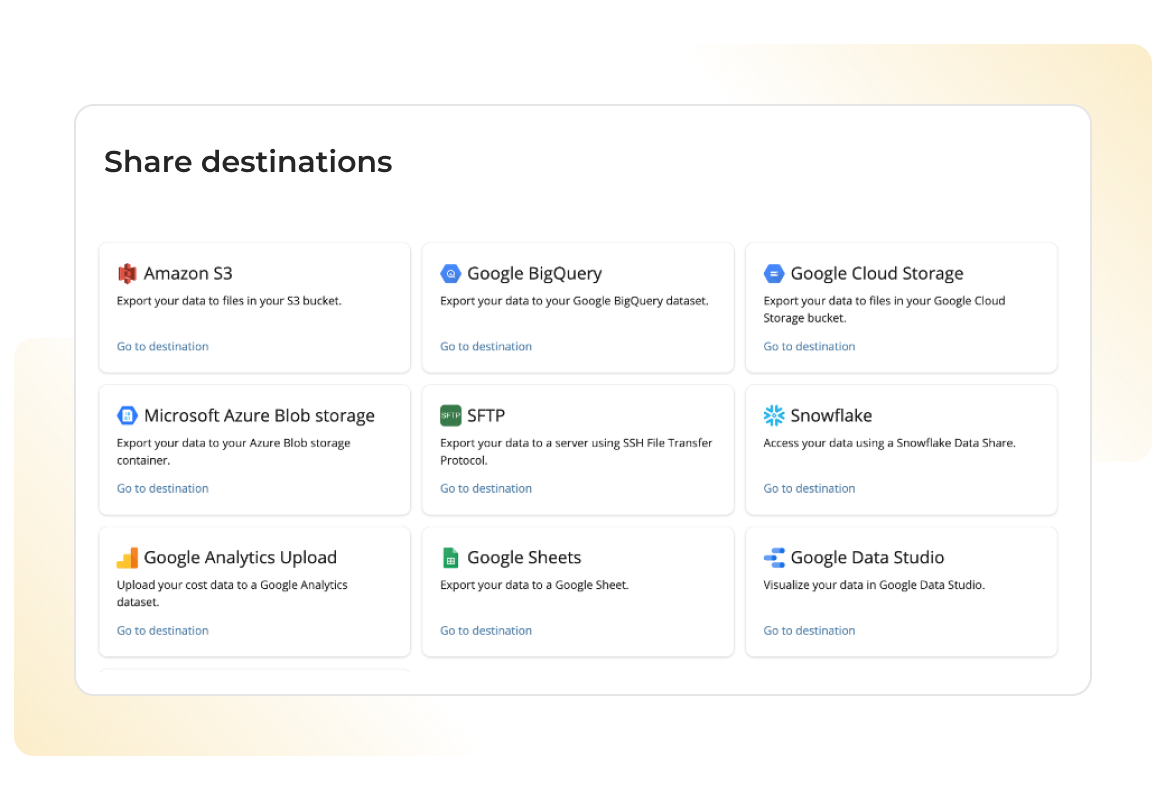Image resolution: width=1168 pixels, height=800 pixels.
Task: Follow Go to destination for Google Analytics Upload
Action: click(162, 631)
